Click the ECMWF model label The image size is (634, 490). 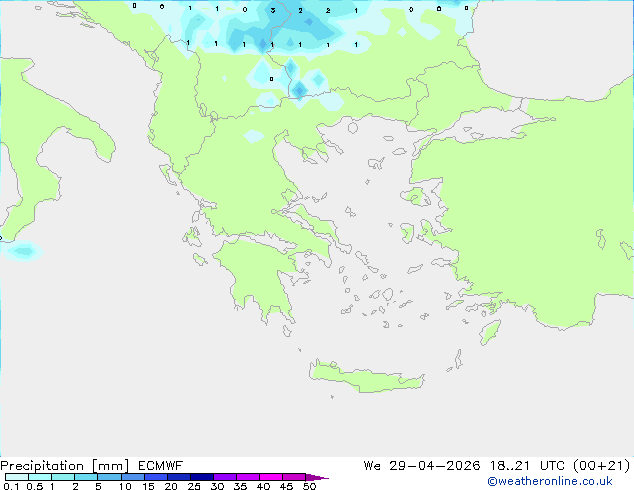tap(161, 466)
